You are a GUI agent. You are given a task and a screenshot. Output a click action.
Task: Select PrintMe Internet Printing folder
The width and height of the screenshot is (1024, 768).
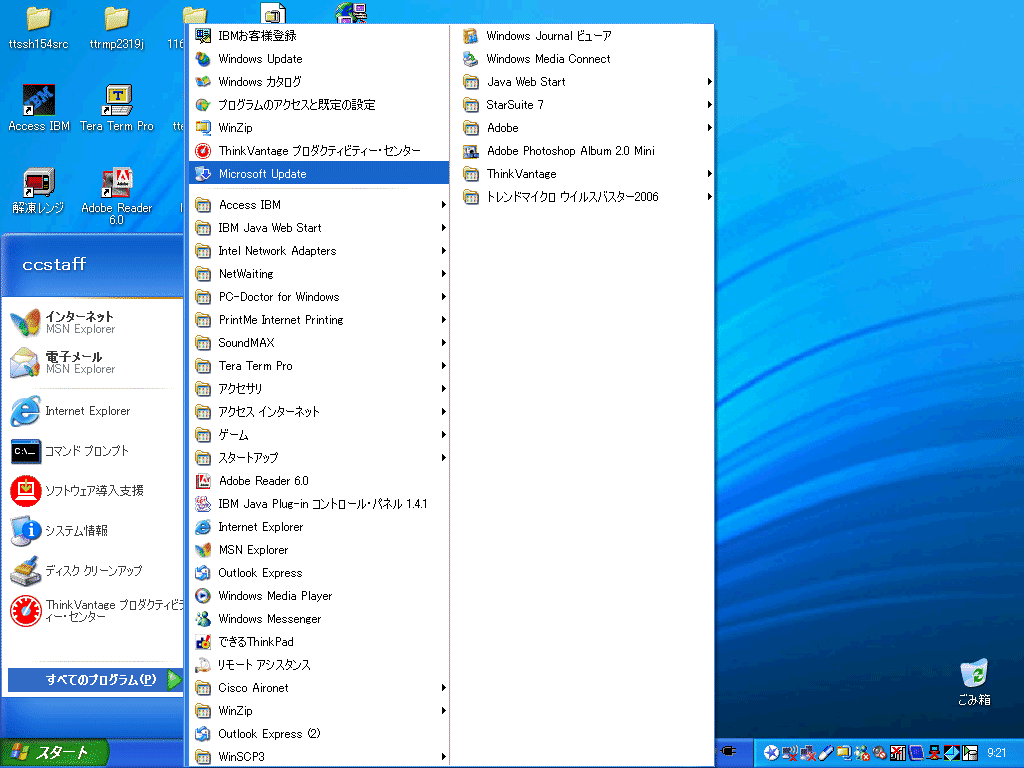(319, 320)
